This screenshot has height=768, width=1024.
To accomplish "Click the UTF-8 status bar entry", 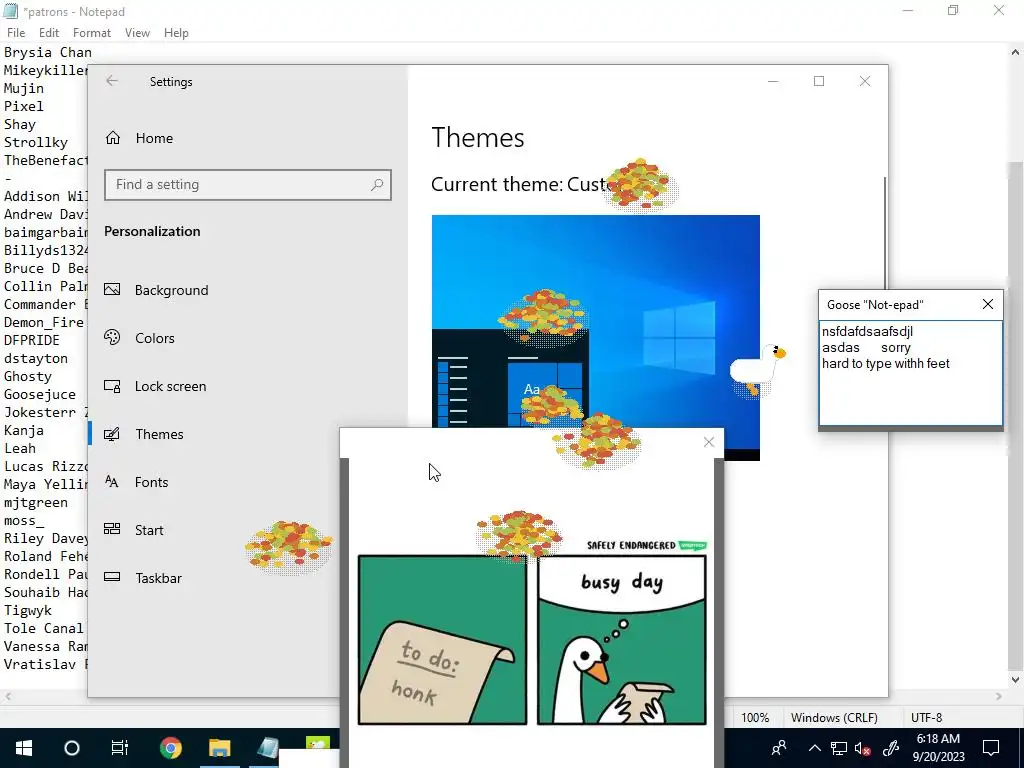I will (926, 717).
